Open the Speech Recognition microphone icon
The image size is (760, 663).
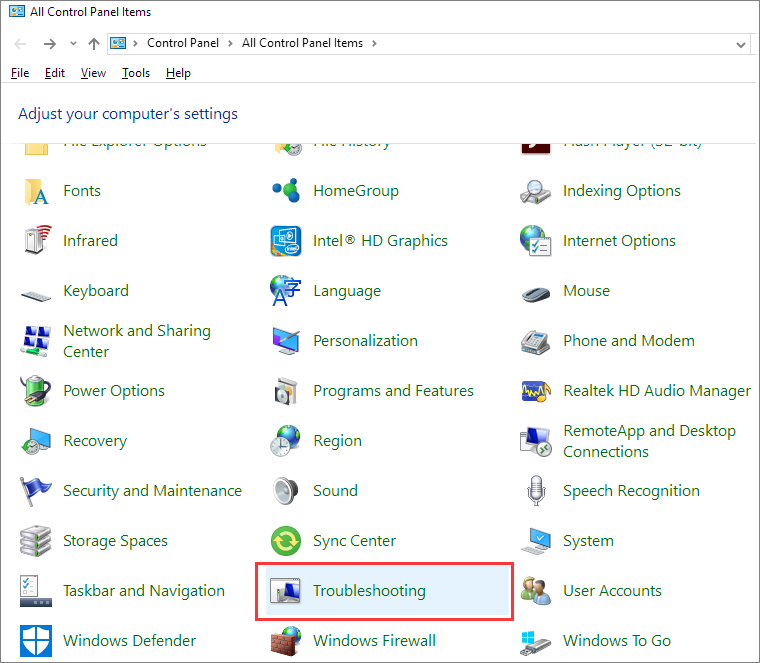pos(536,490)
